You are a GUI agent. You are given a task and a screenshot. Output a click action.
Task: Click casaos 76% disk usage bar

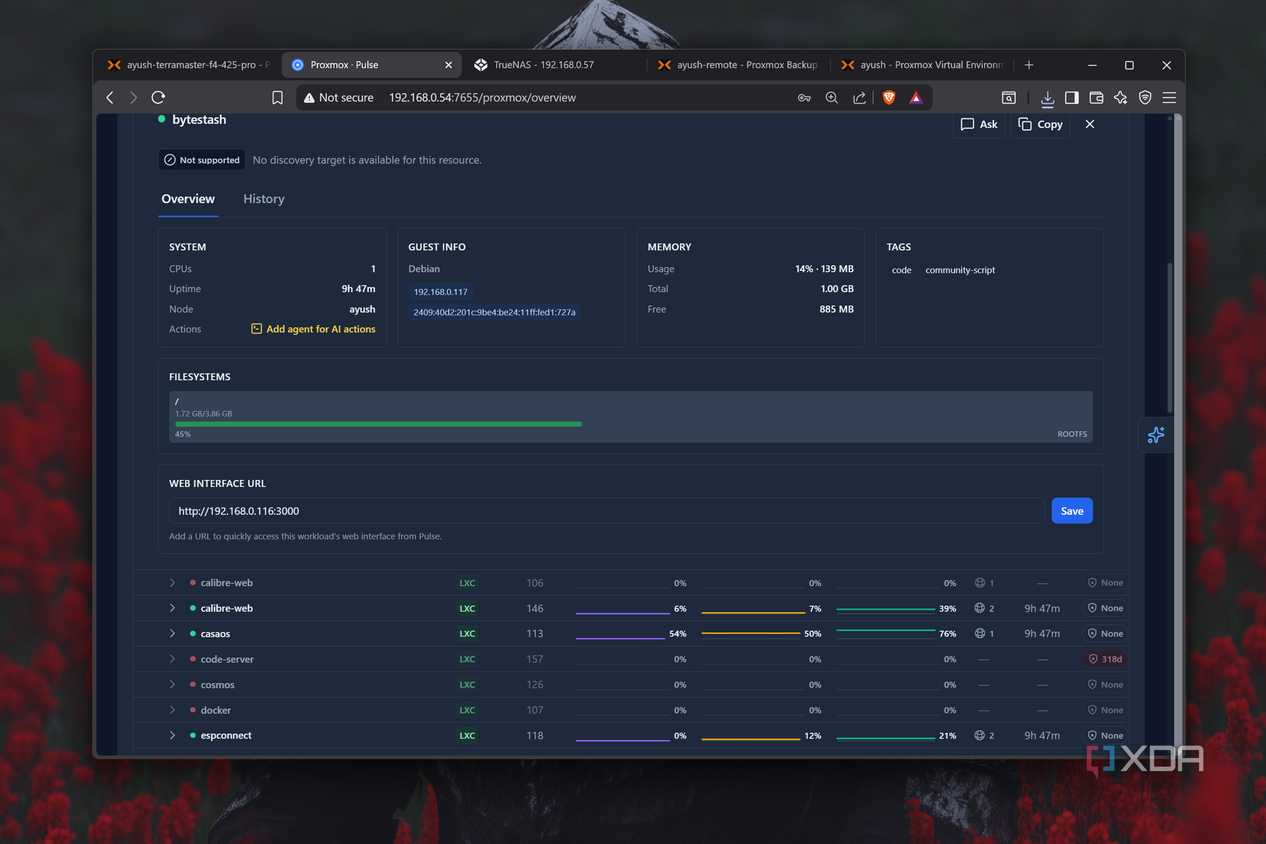pos(896,634)
